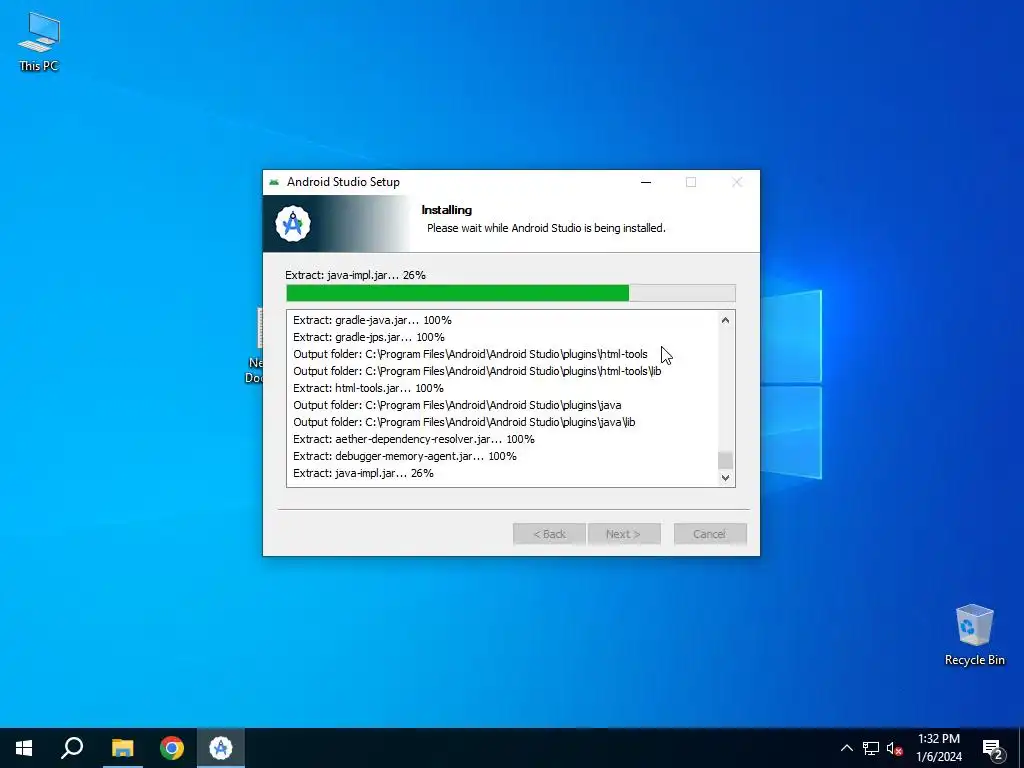Click the green installation progress bar
The image size is (1024, 768).
click(x=511, y=293)
